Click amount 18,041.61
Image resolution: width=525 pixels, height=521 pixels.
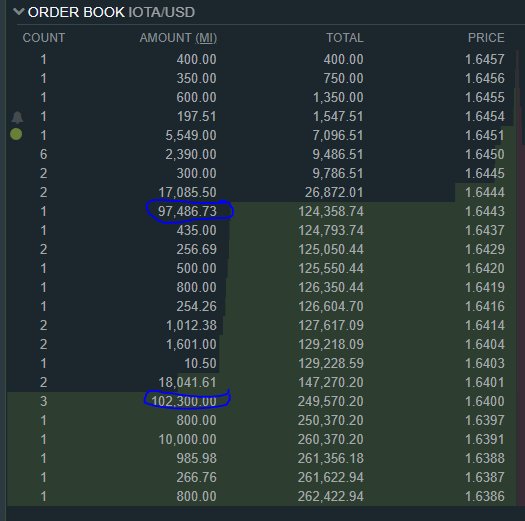[187, 382]
